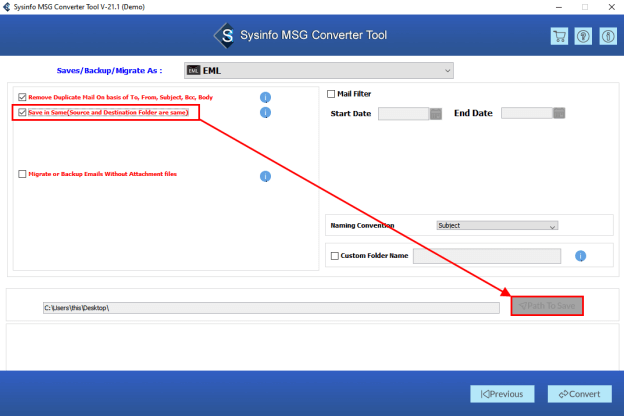624x416 pixels.
Task: Minimize the converter window
Action: pos(559,7)
